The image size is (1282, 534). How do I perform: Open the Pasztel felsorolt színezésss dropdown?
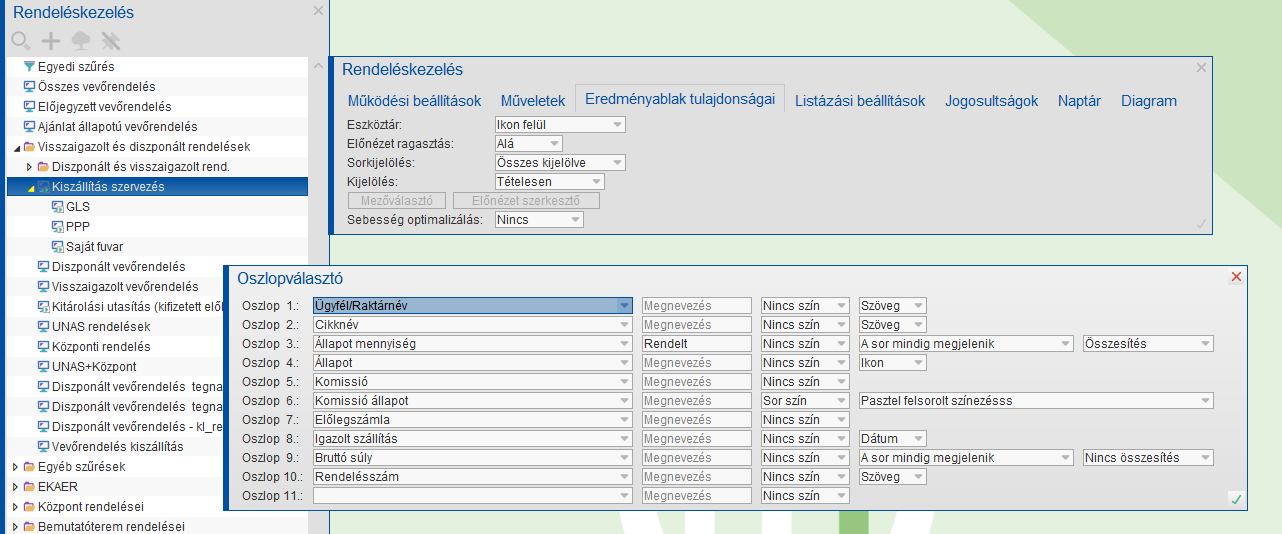(1036, 401)
